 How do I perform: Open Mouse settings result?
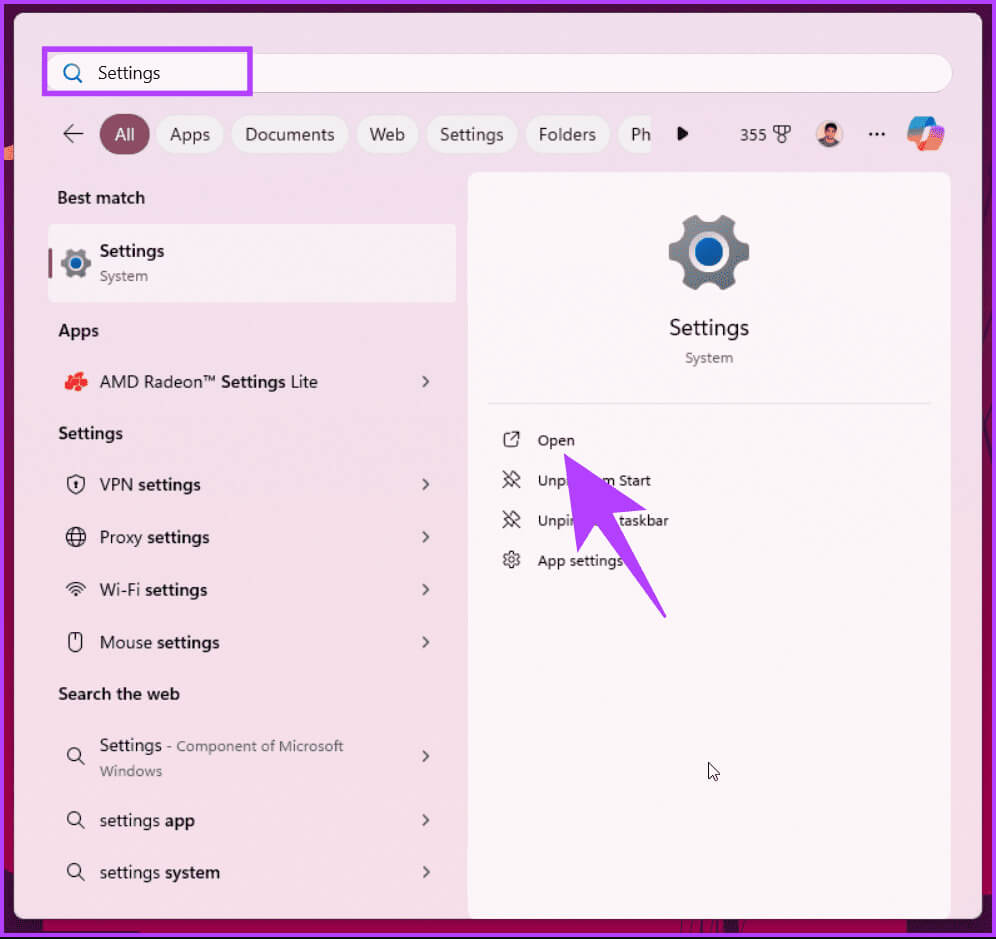click(x=252, y=643)
